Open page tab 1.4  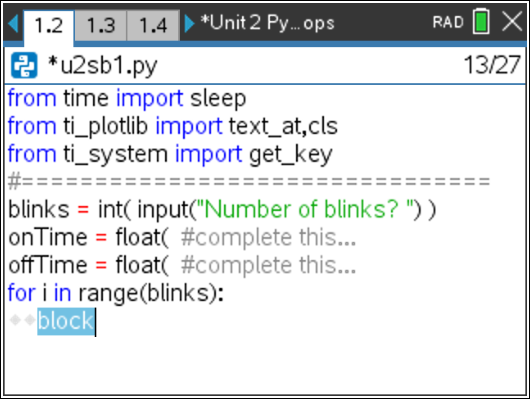click(153, 25)
